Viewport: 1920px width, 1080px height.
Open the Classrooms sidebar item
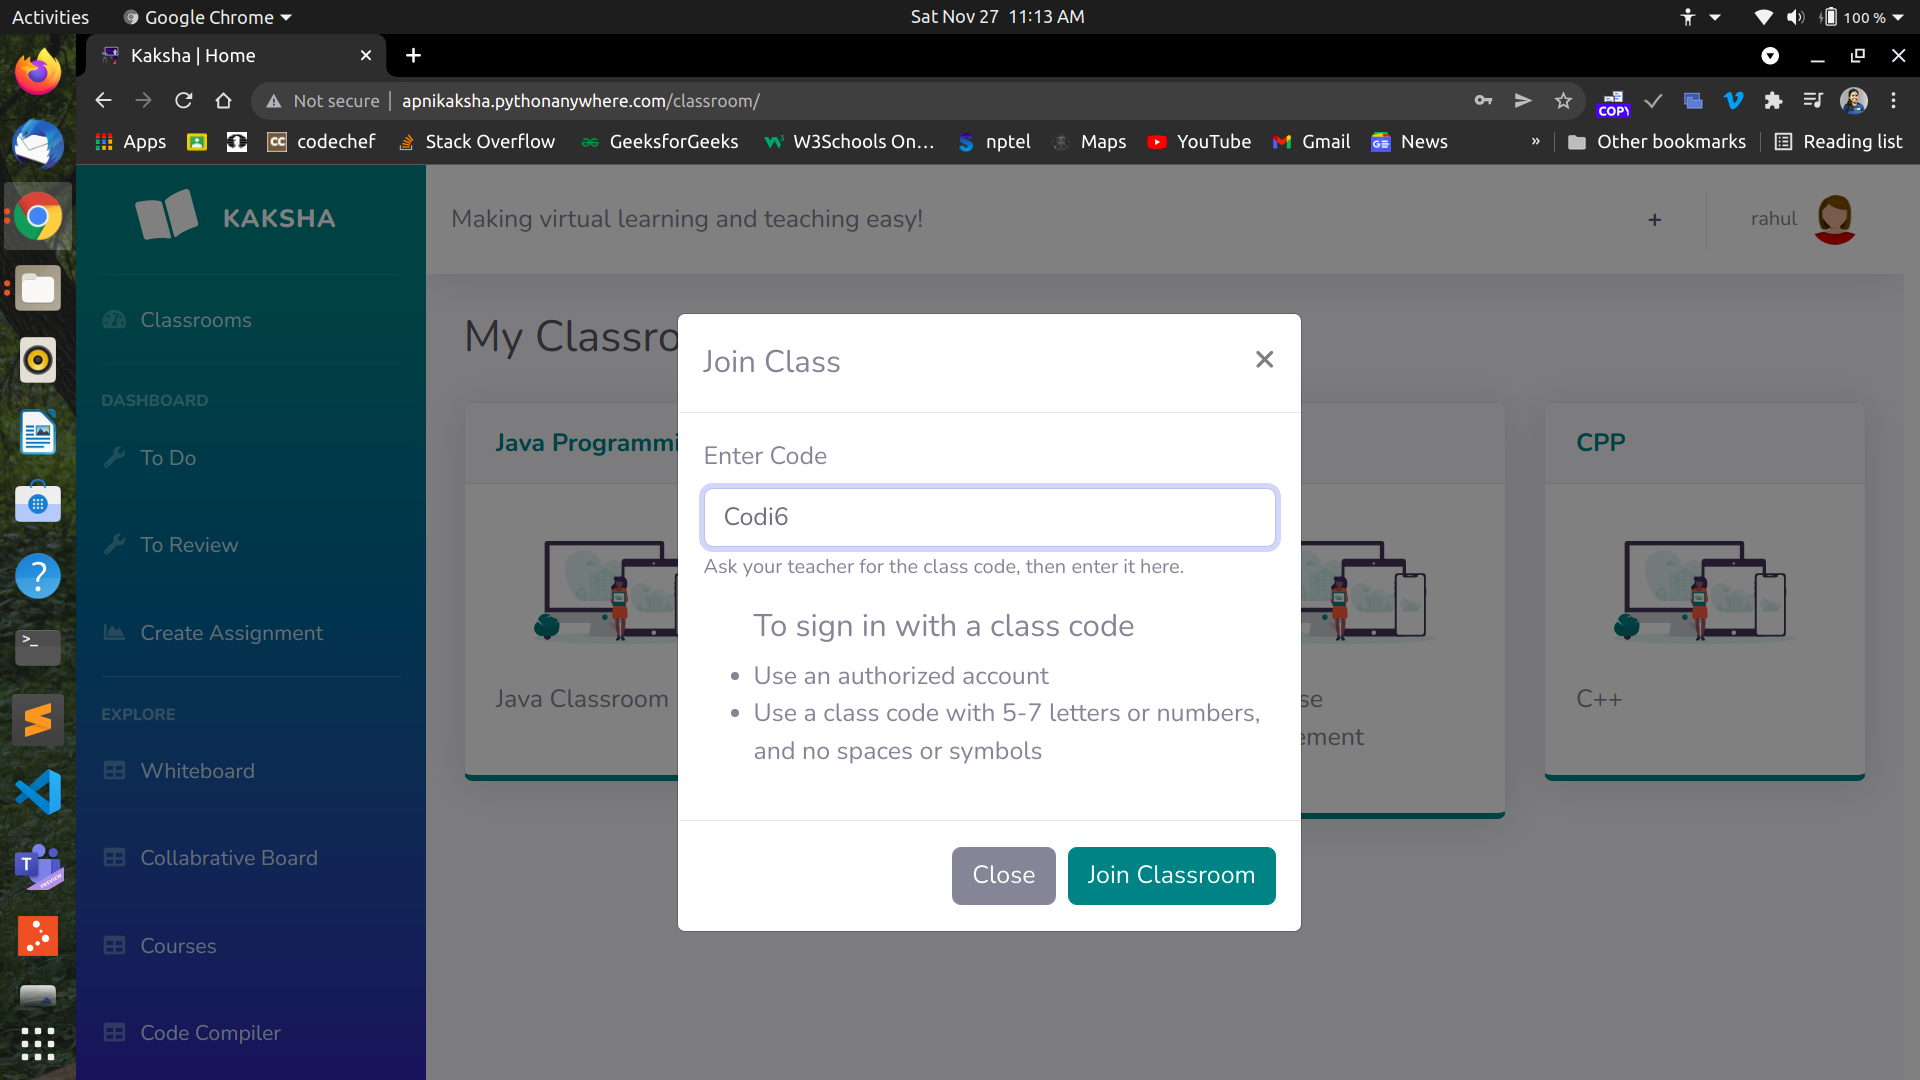point(196,320)
